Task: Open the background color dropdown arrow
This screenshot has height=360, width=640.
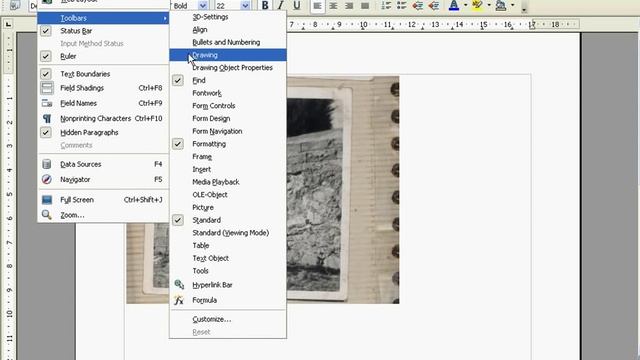Action: (x=513, y=6)
